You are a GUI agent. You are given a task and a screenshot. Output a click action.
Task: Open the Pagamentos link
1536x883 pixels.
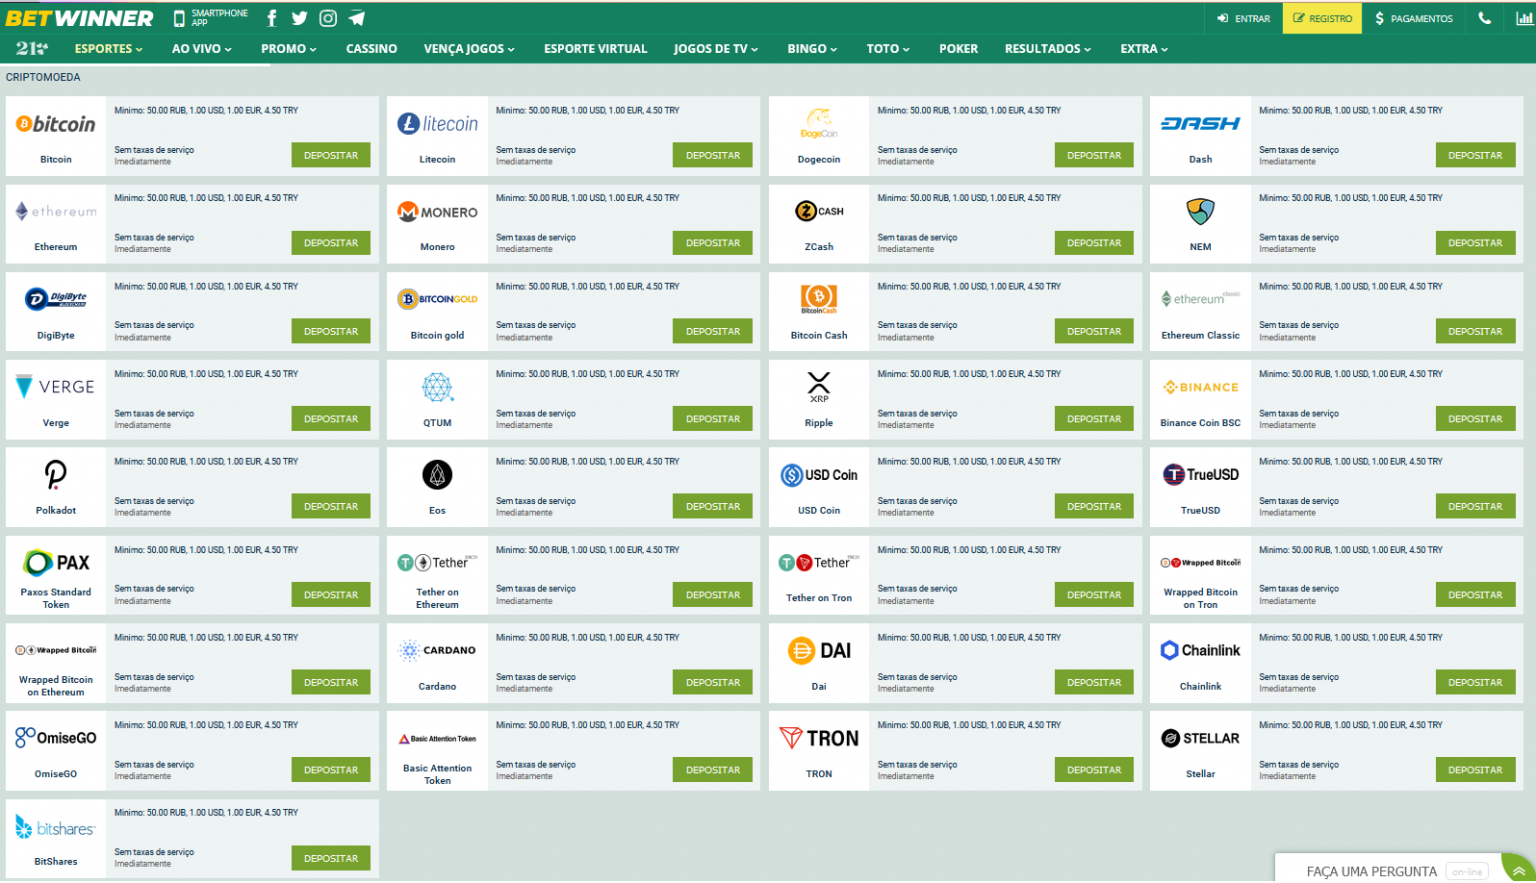pyautogui.click(x=1414, y=18)
